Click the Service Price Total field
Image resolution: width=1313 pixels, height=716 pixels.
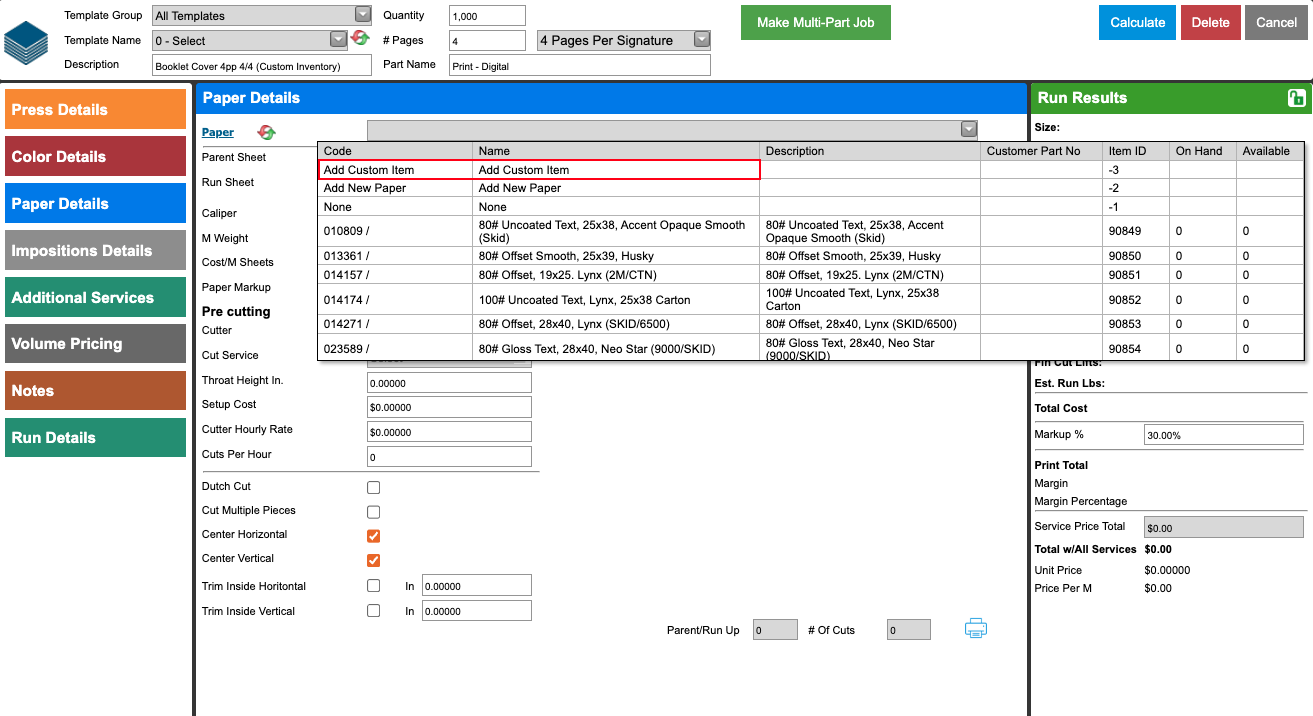pos(1224,527)
